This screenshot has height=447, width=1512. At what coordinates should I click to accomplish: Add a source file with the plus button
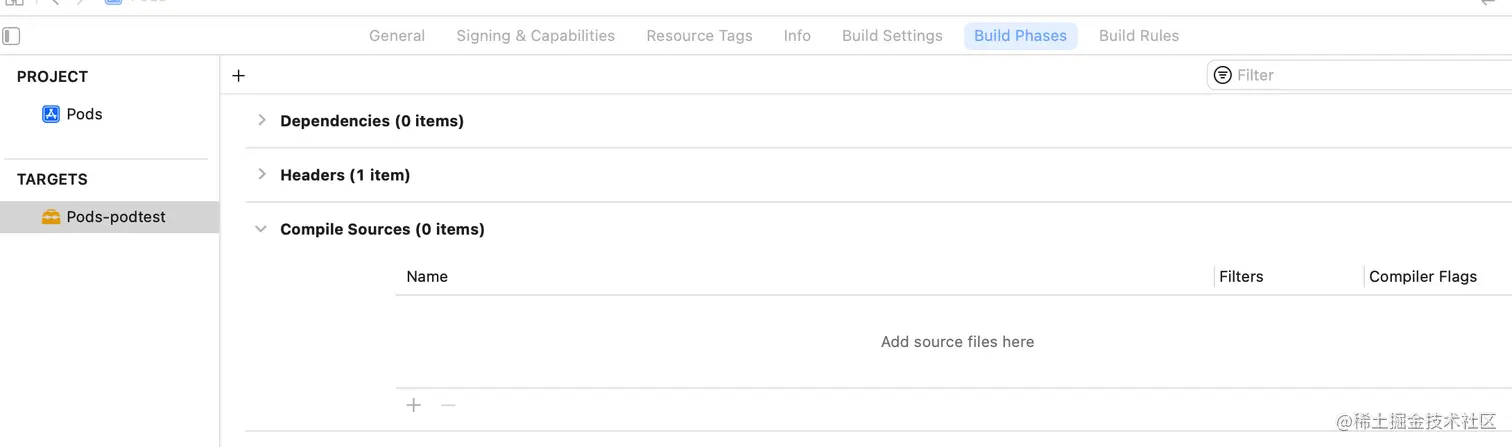coord(414,405)
